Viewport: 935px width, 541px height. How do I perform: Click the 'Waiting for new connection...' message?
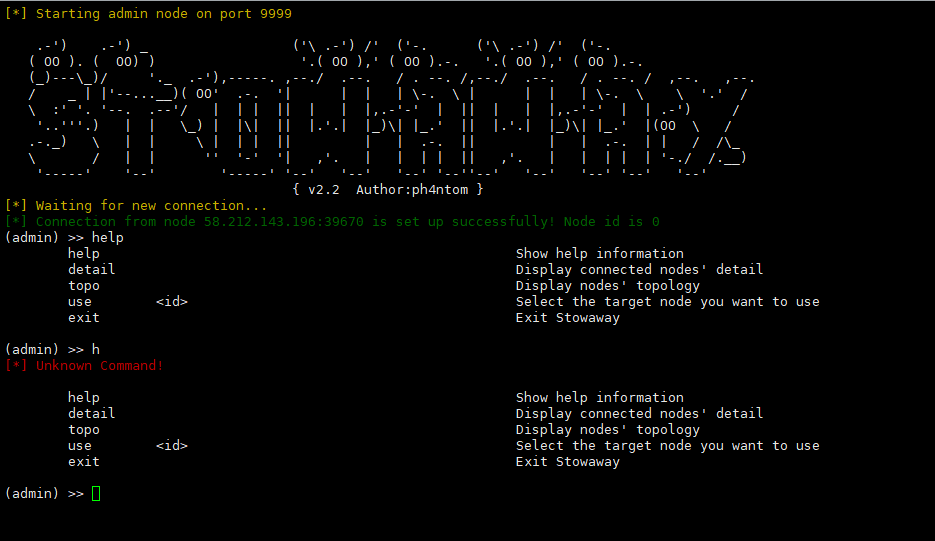tap(136, 206)
